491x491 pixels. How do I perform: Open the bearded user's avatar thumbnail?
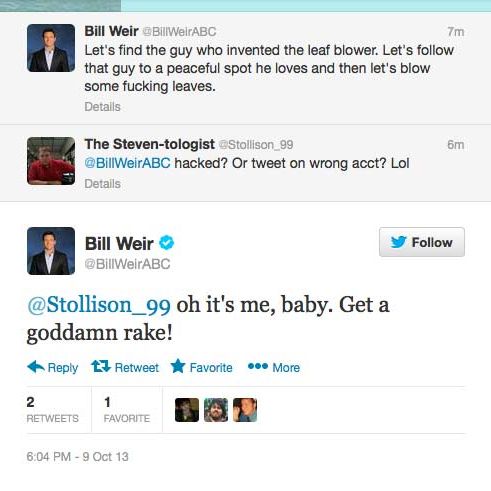coord(216,410)
